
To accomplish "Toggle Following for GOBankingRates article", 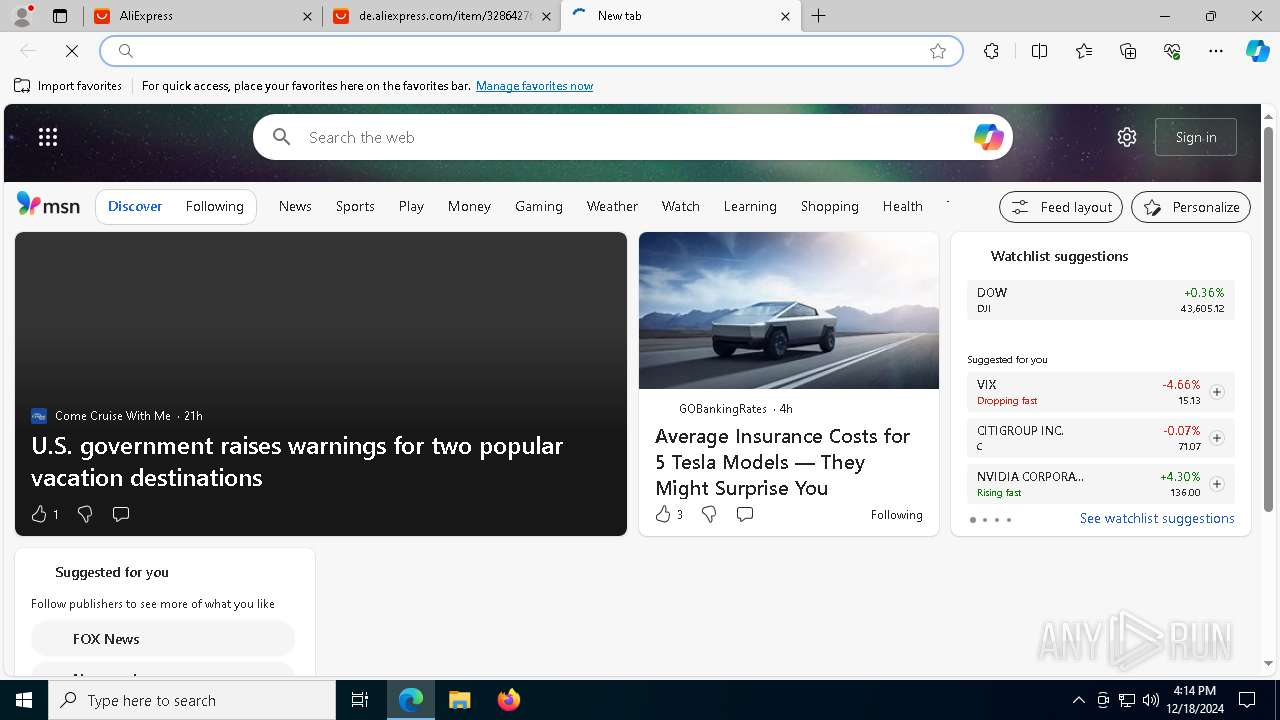I will click(x=896, y=515).
